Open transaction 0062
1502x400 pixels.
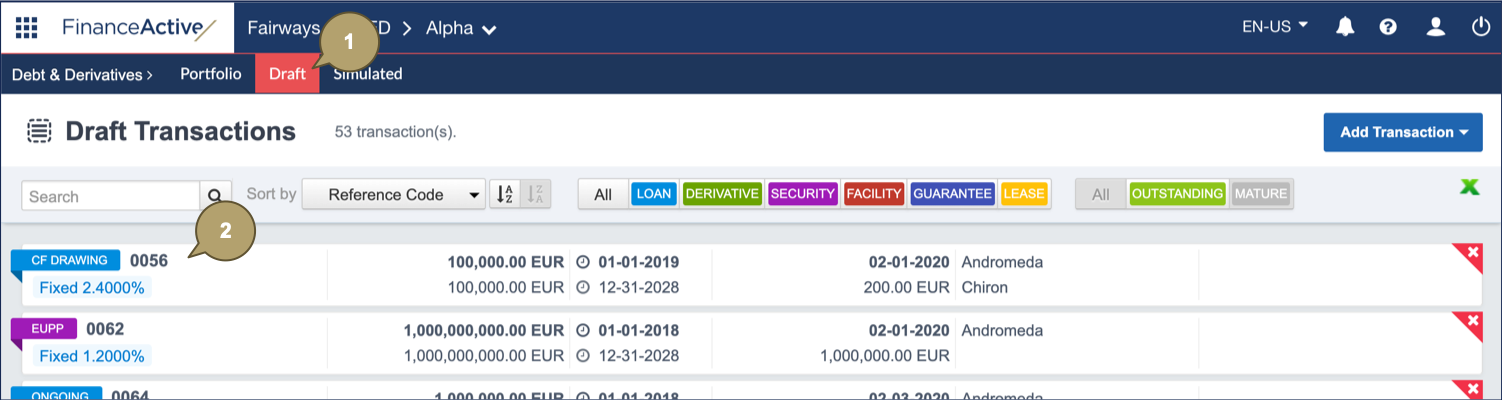pos(105,329)
